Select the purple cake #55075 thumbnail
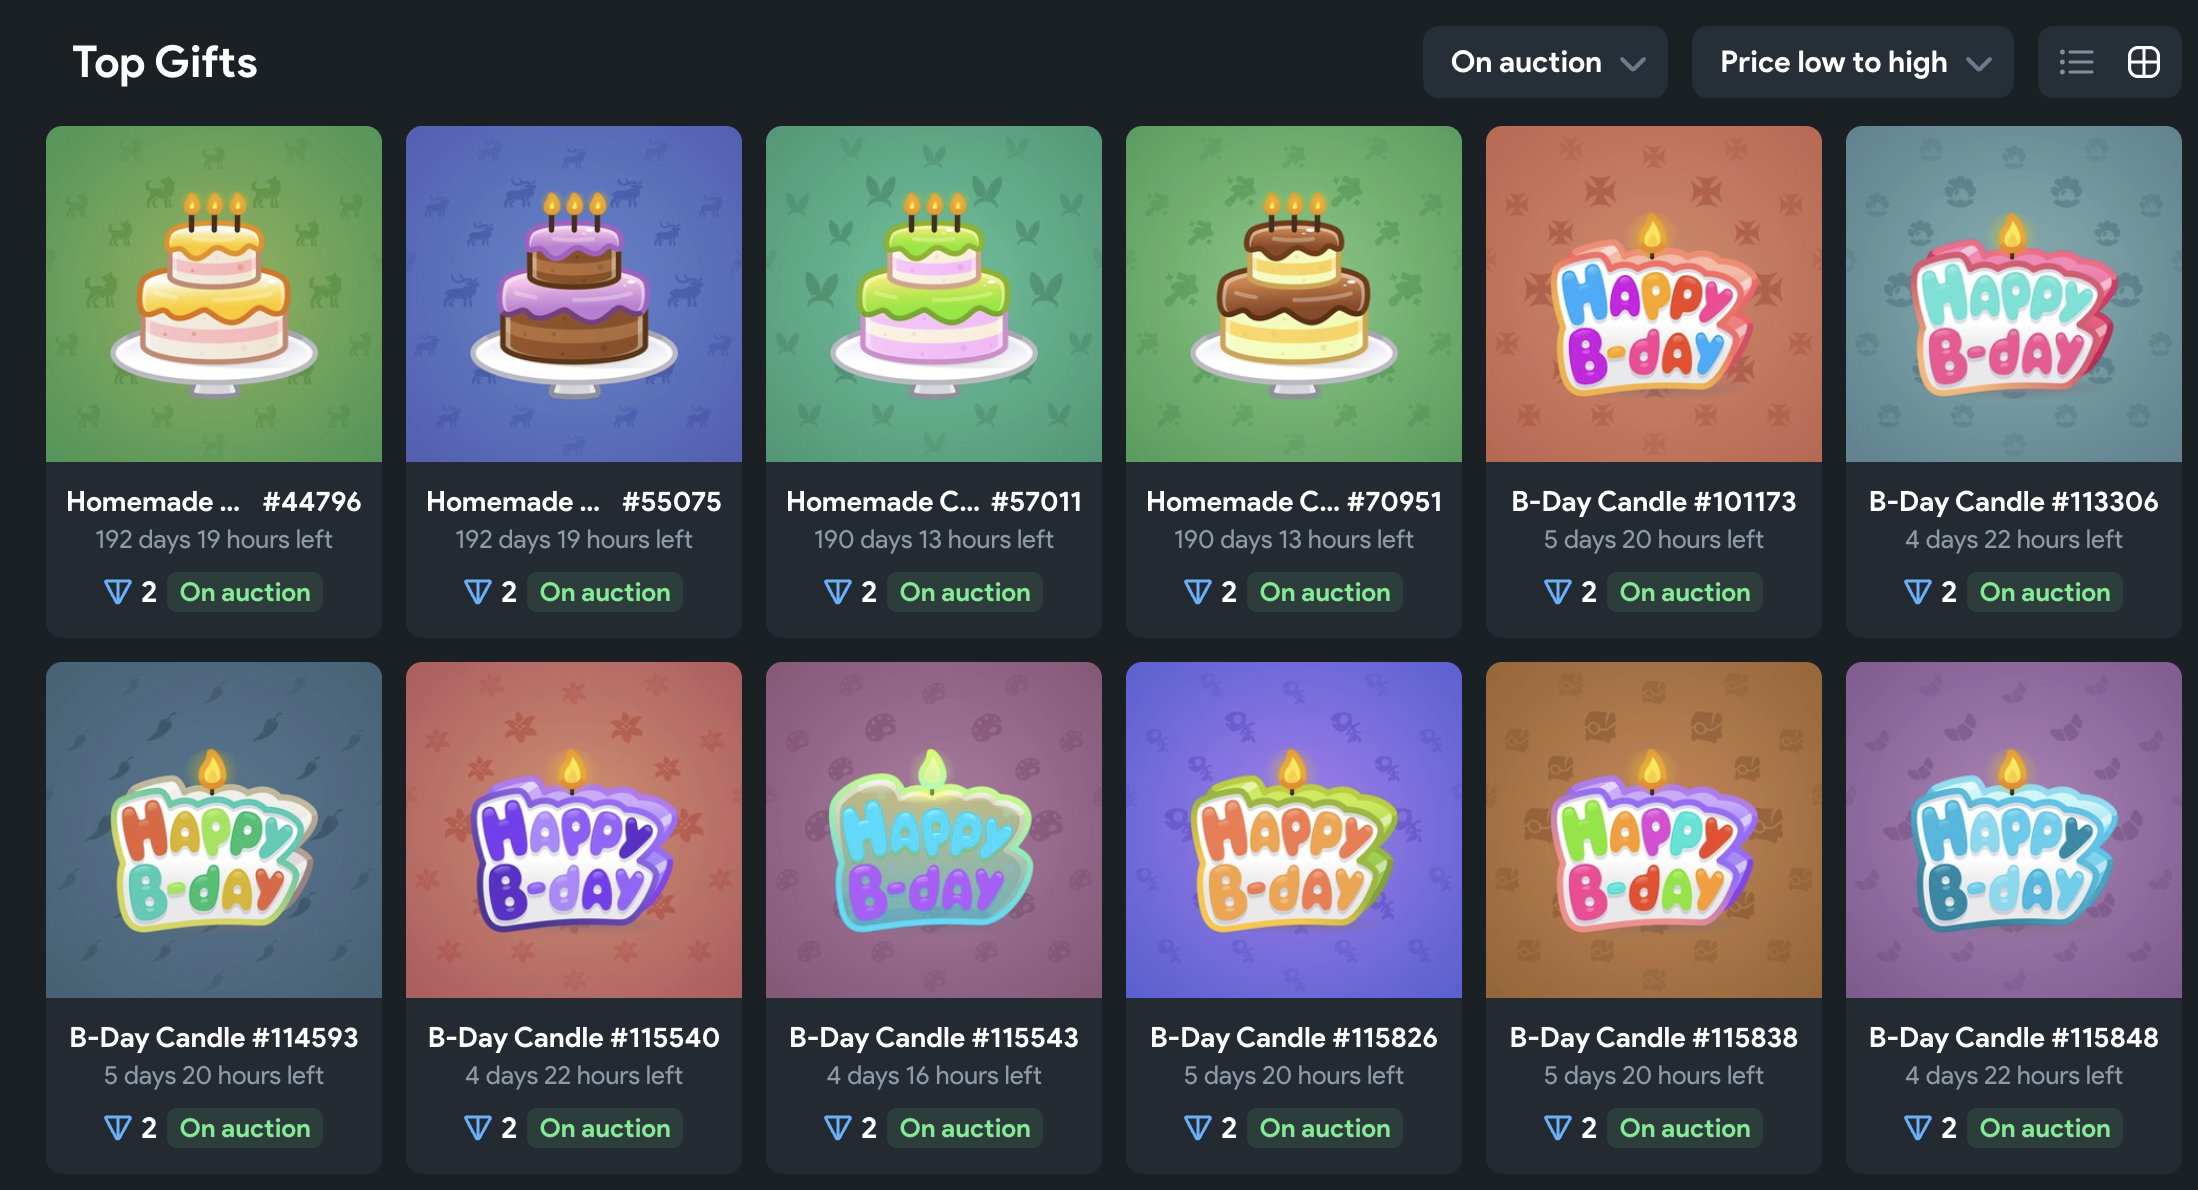This screenshot has height=1190, width=2198. point(574,294)
